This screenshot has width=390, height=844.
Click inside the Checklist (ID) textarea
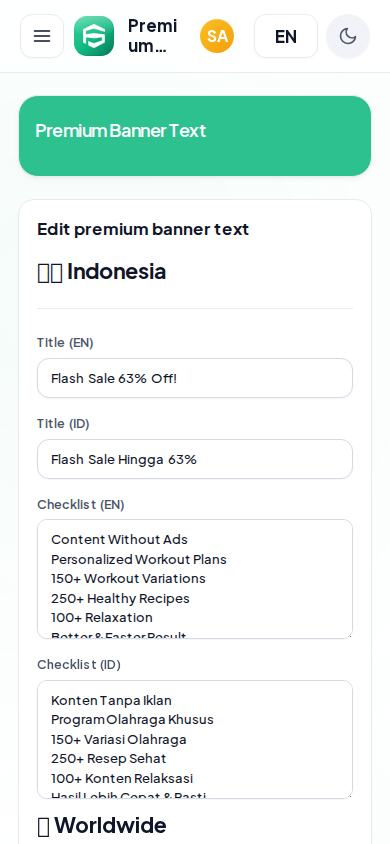pyautogui.click(x=195, y=740)
